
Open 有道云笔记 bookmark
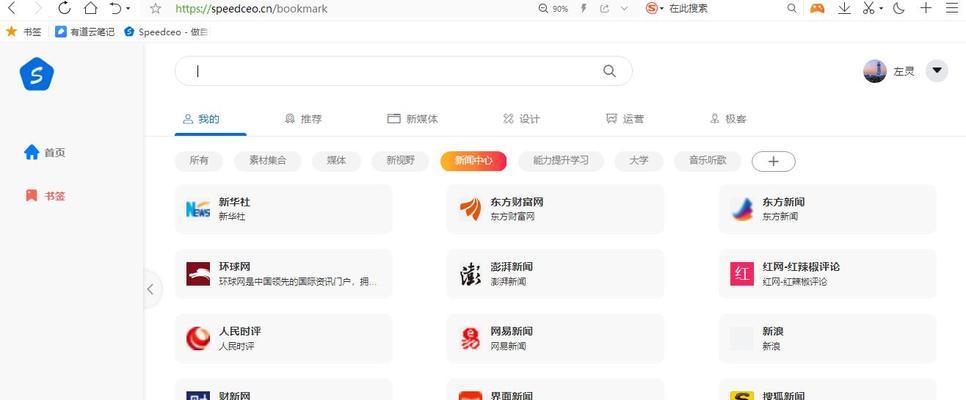pyautogui.click(x=85, y=31)
